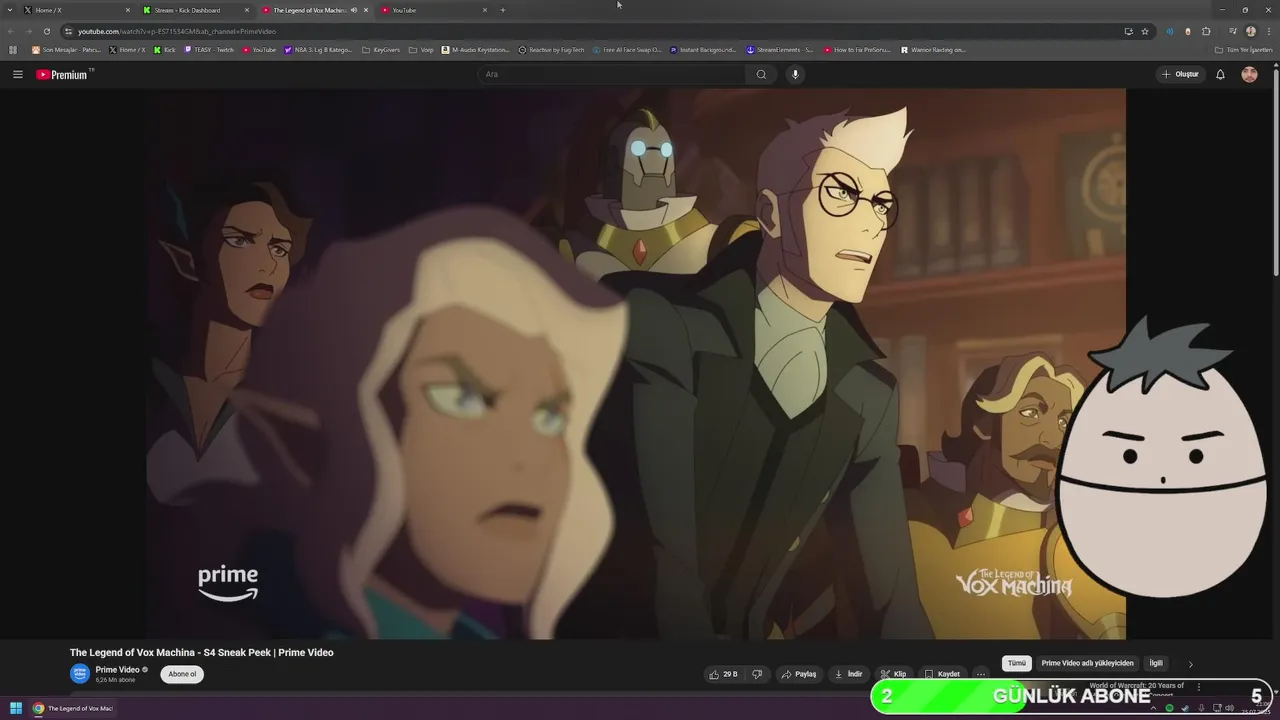The image size is (1280, 720).
Task: Switch to Home / X tab
Action: pos(77,10)
